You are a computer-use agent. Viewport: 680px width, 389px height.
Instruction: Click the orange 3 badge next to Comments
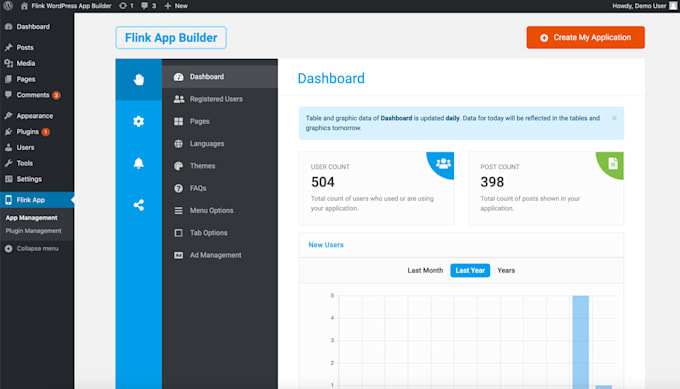[56, 95]
